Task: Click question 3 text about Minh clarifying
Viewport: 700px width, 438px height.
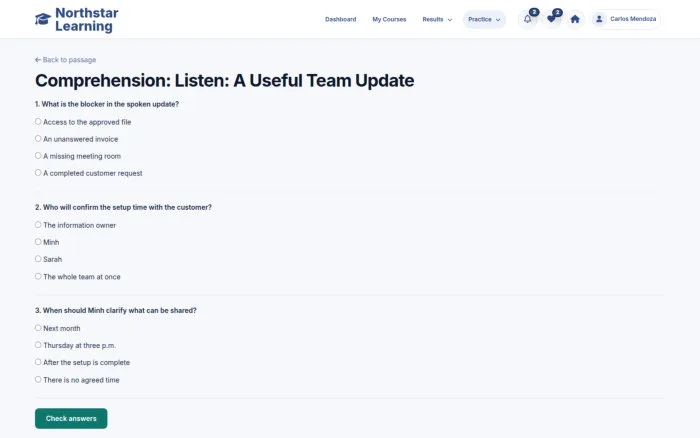Action: pyautogui.click(x=116, y=310)
